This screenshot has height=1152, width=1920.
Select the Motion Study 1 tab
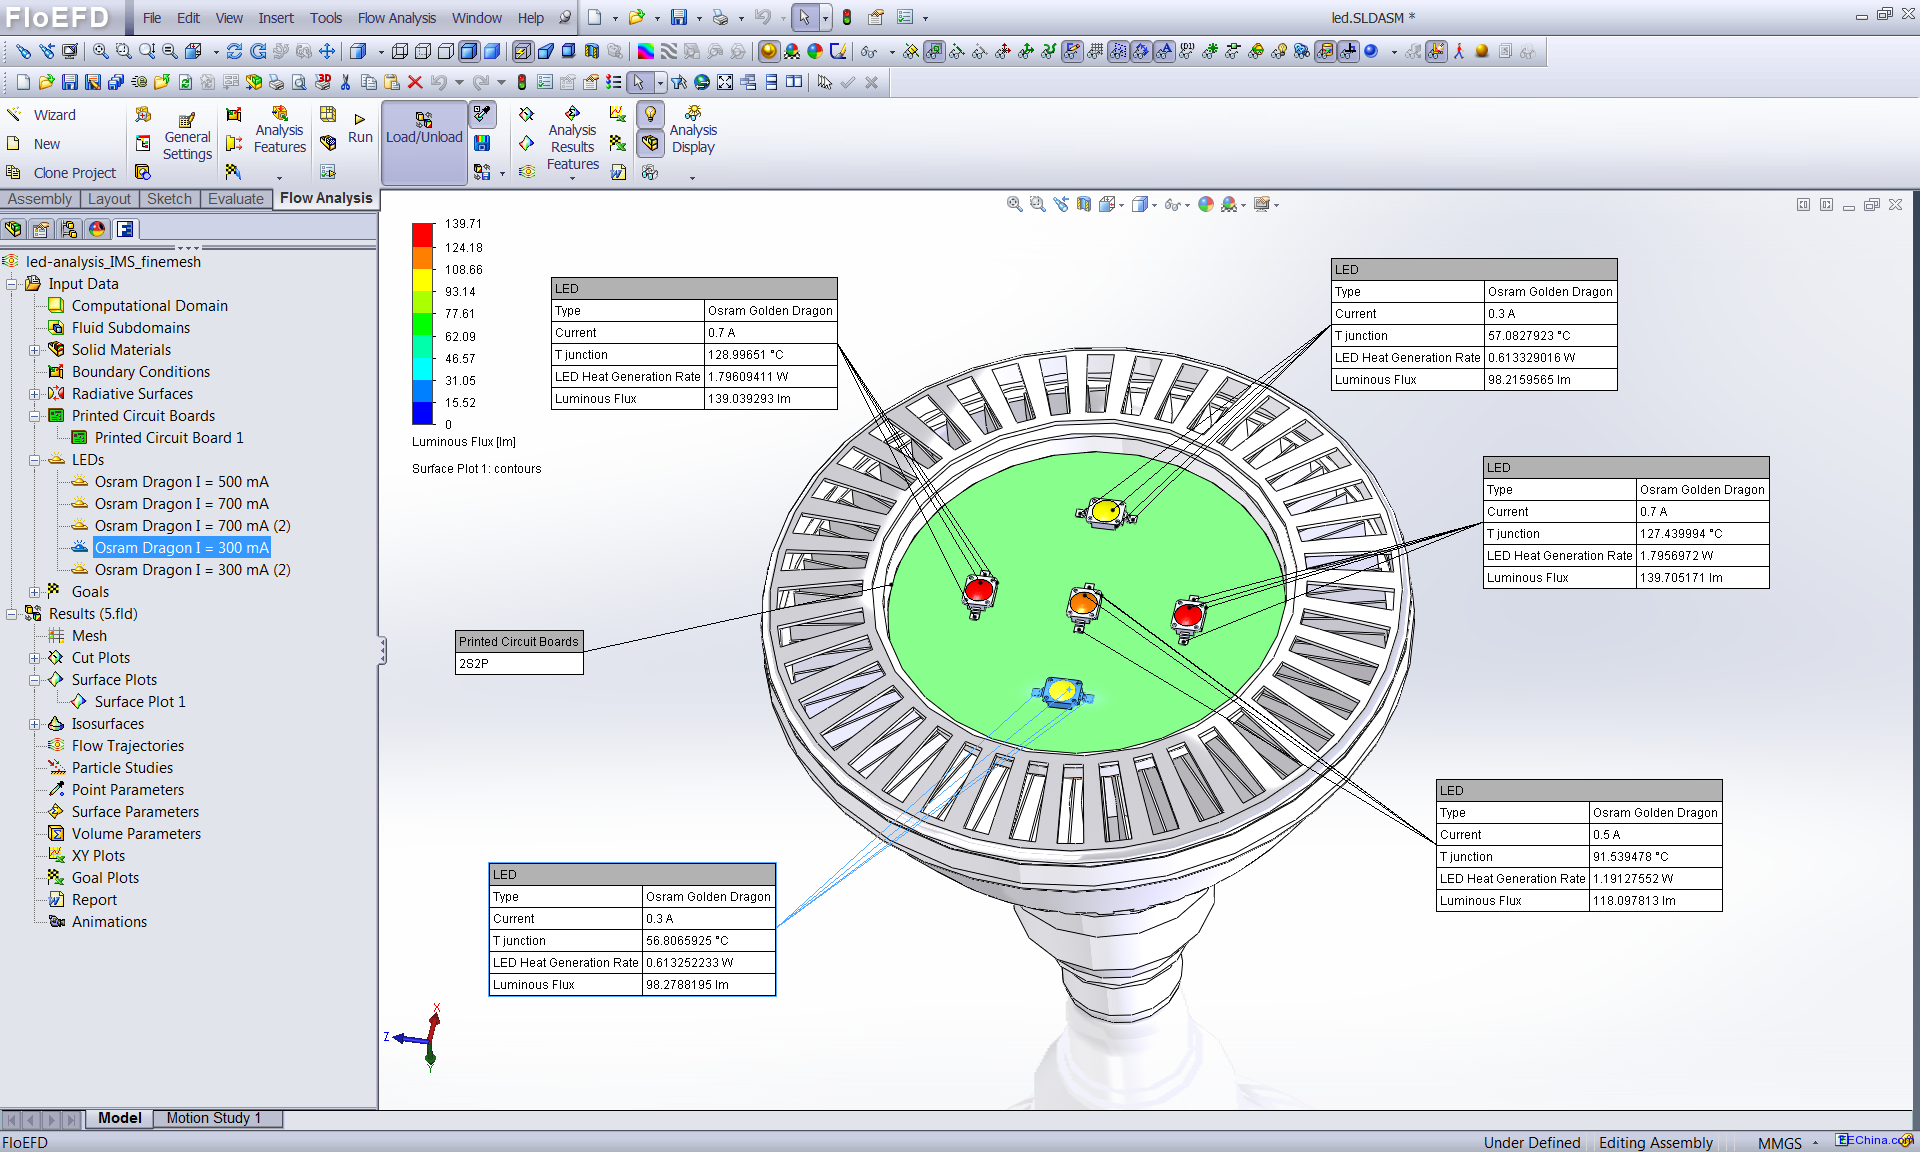[x=214, y=1118]
